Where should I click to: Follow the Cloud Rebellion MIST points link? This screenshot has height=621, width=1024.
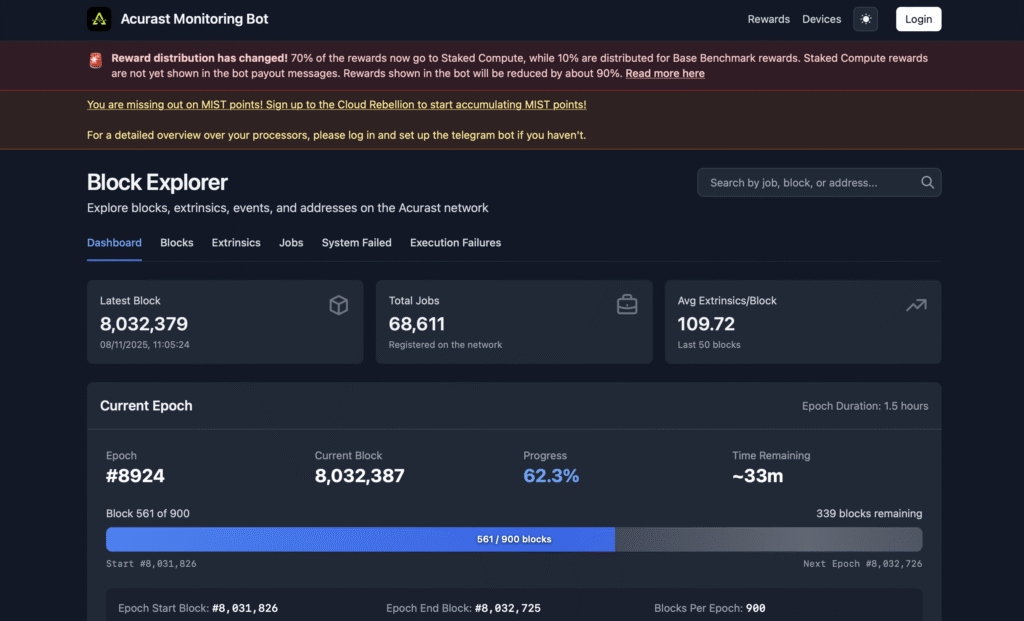[336, 105]
